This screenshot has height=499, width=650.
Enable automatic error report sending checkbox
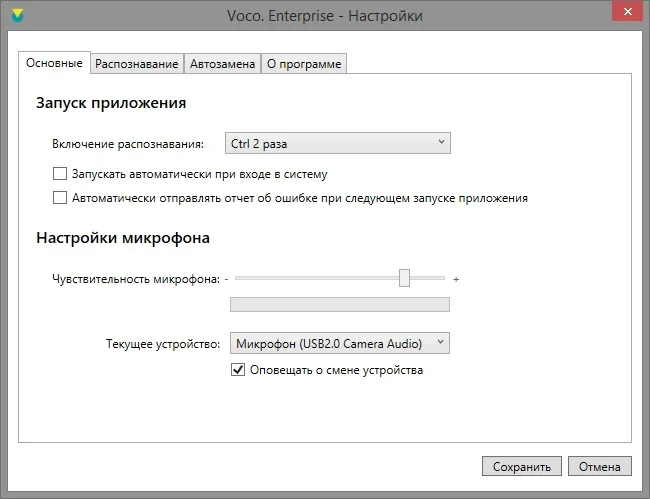60,198
